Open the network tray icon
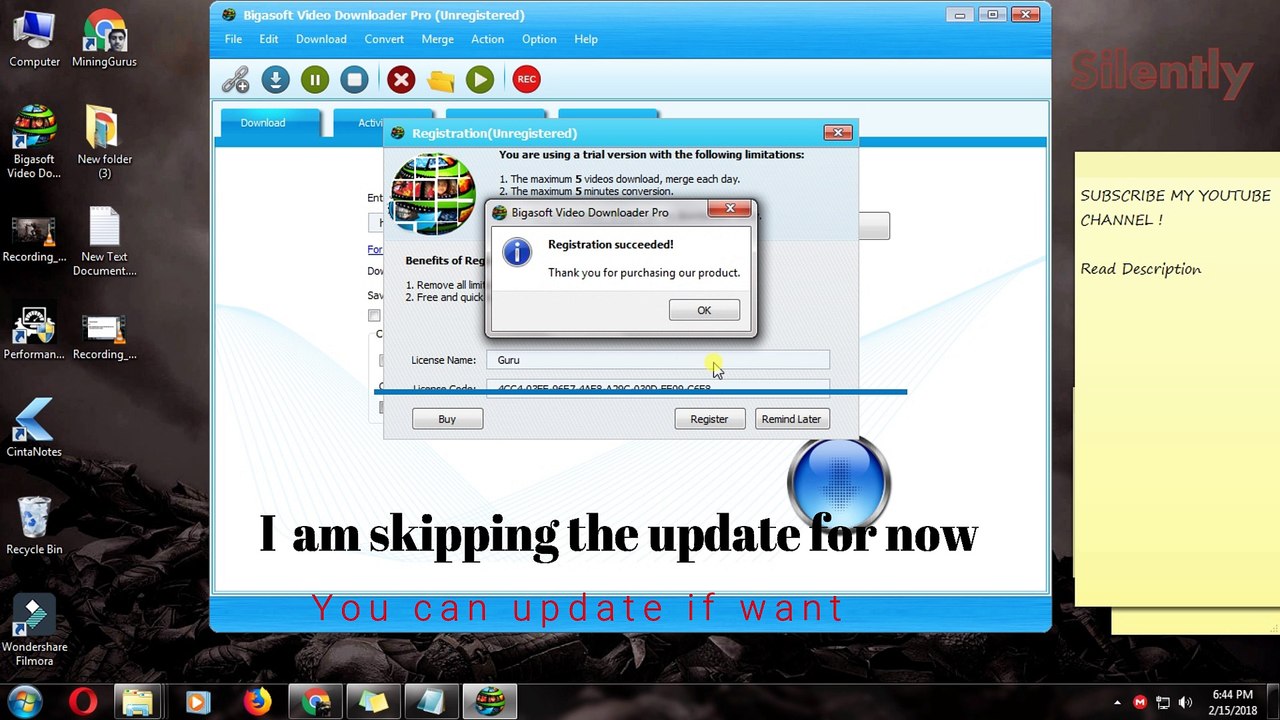The height and width of the screenshot is (720, 1280). (1163, 702)
